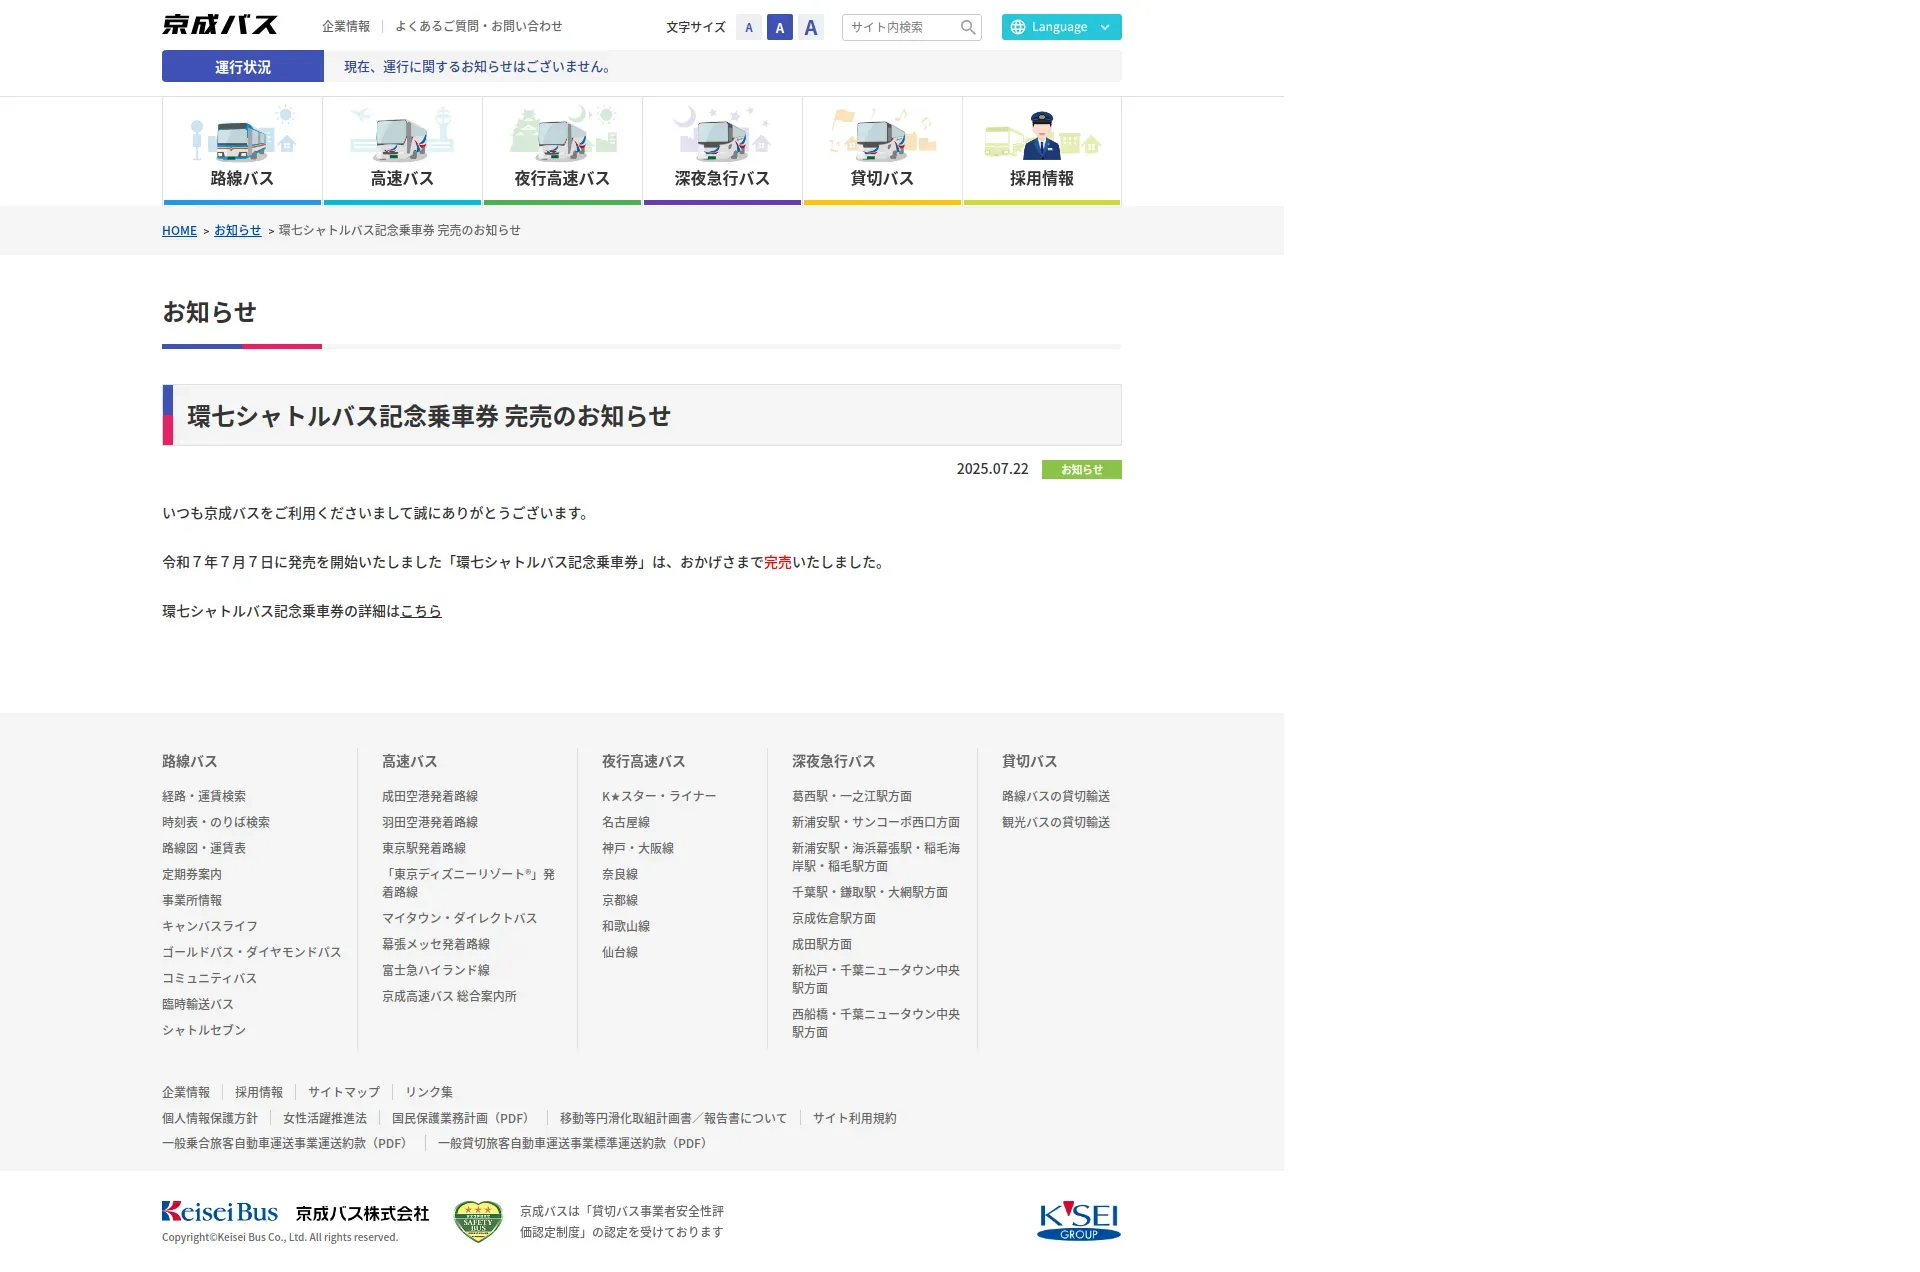The image size is (1920, 1272).
Task: Click the 夜行高速バス castle bus icon
Action: (x=562, y=135)
